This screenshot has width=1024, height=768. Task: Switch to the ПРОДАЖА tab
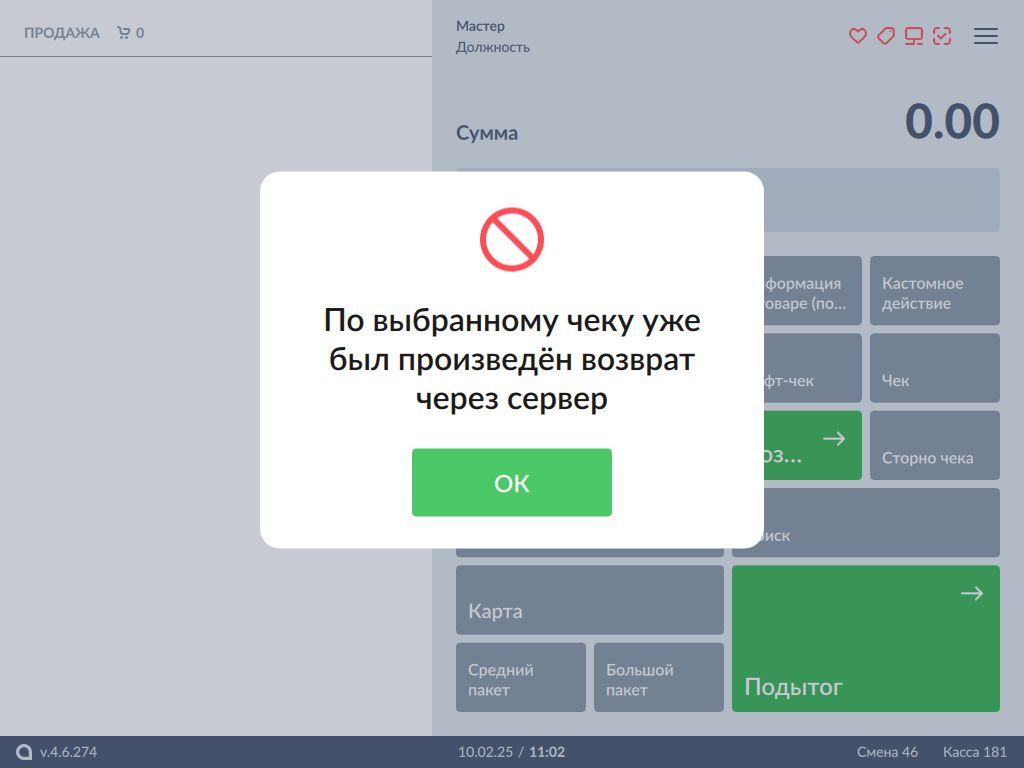coord(62,33)
